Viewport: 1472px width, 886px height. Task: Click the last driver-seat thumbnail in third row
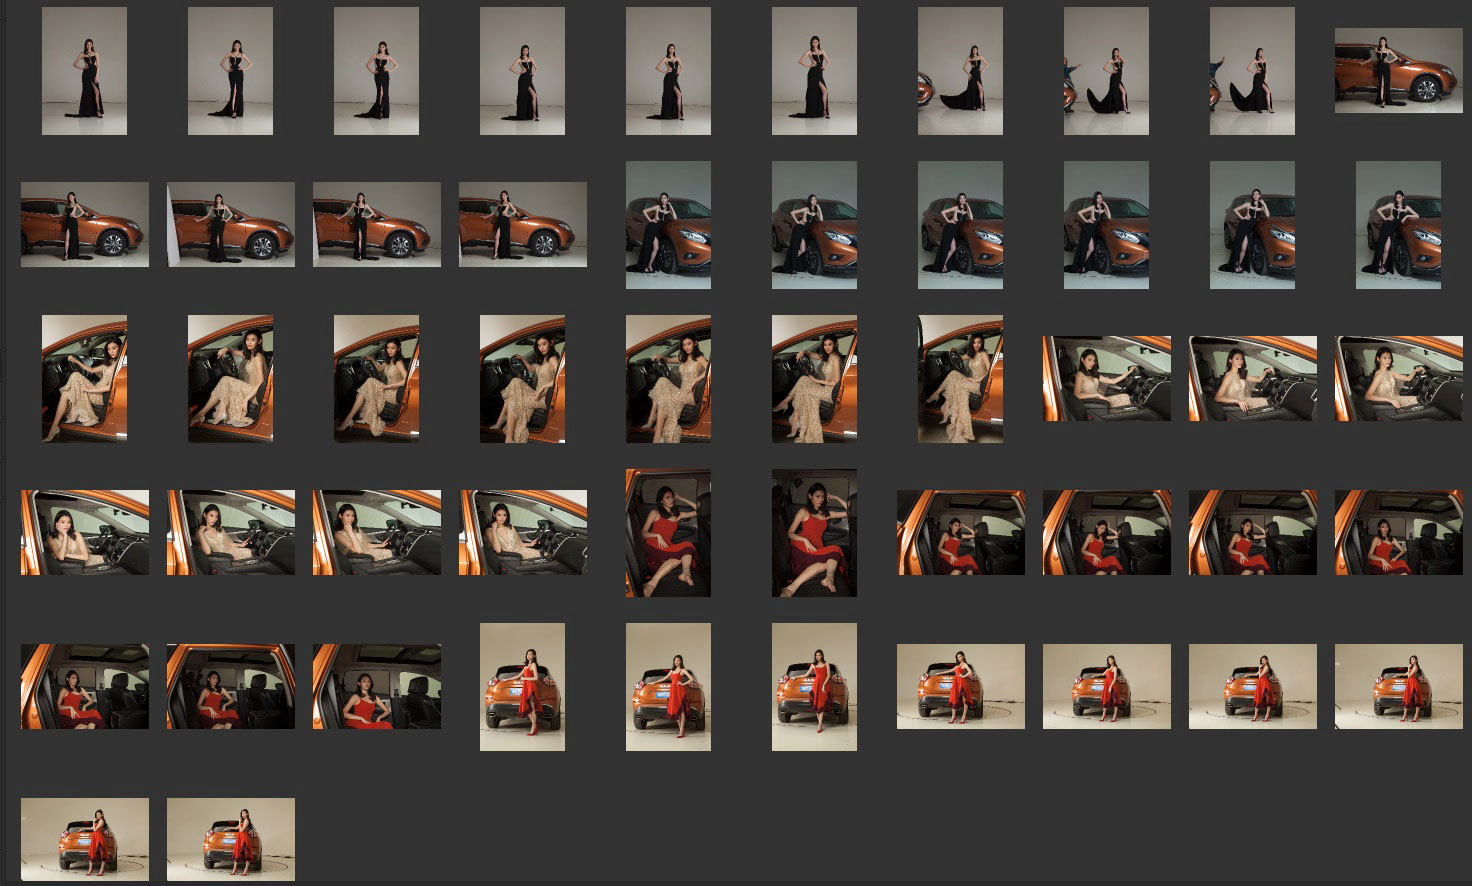tap(1398, 379)
